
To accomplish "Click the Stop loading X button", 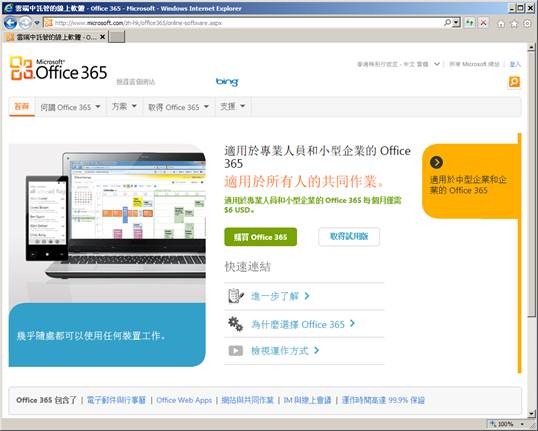I will [483, 23].
